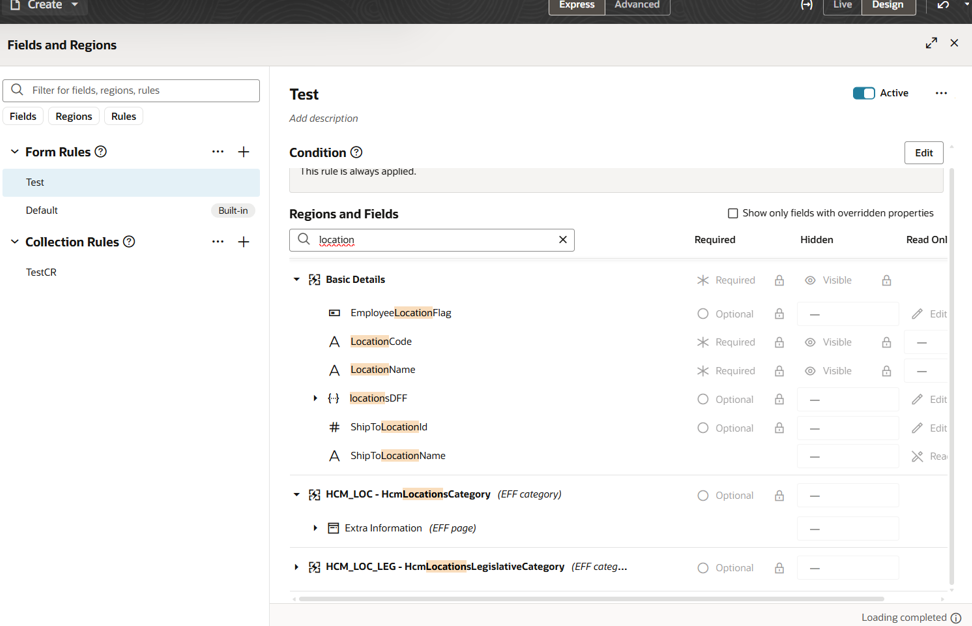Clear the location search text with X

(x=563, y=240)
